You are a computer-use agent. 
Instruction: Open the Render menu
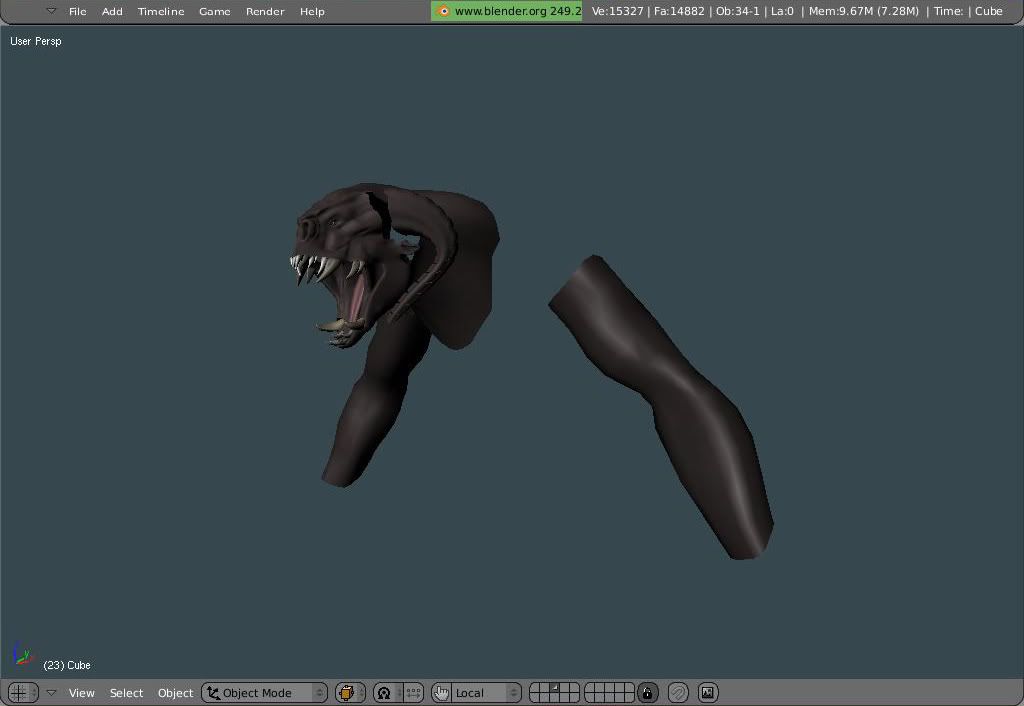[265, 11]
